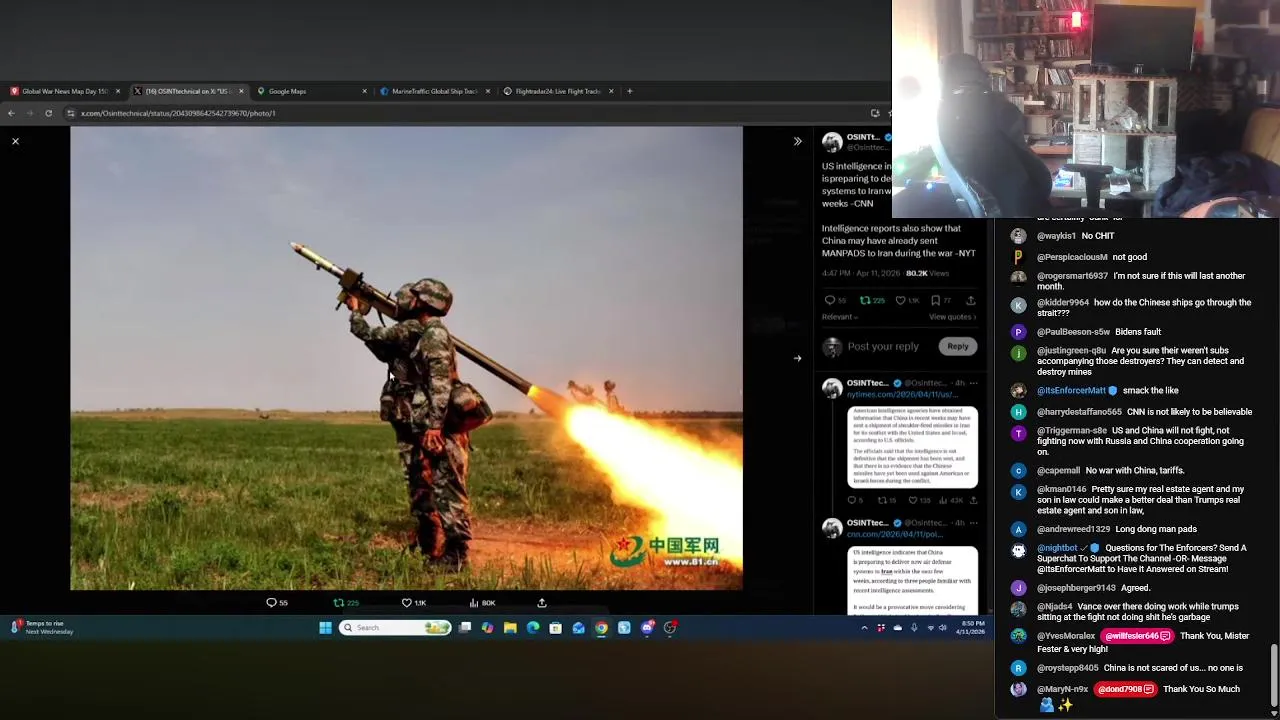Screen dimensions: 1280x720
Task: Like the post using the heart below the photo
Action: coord(406,603)
